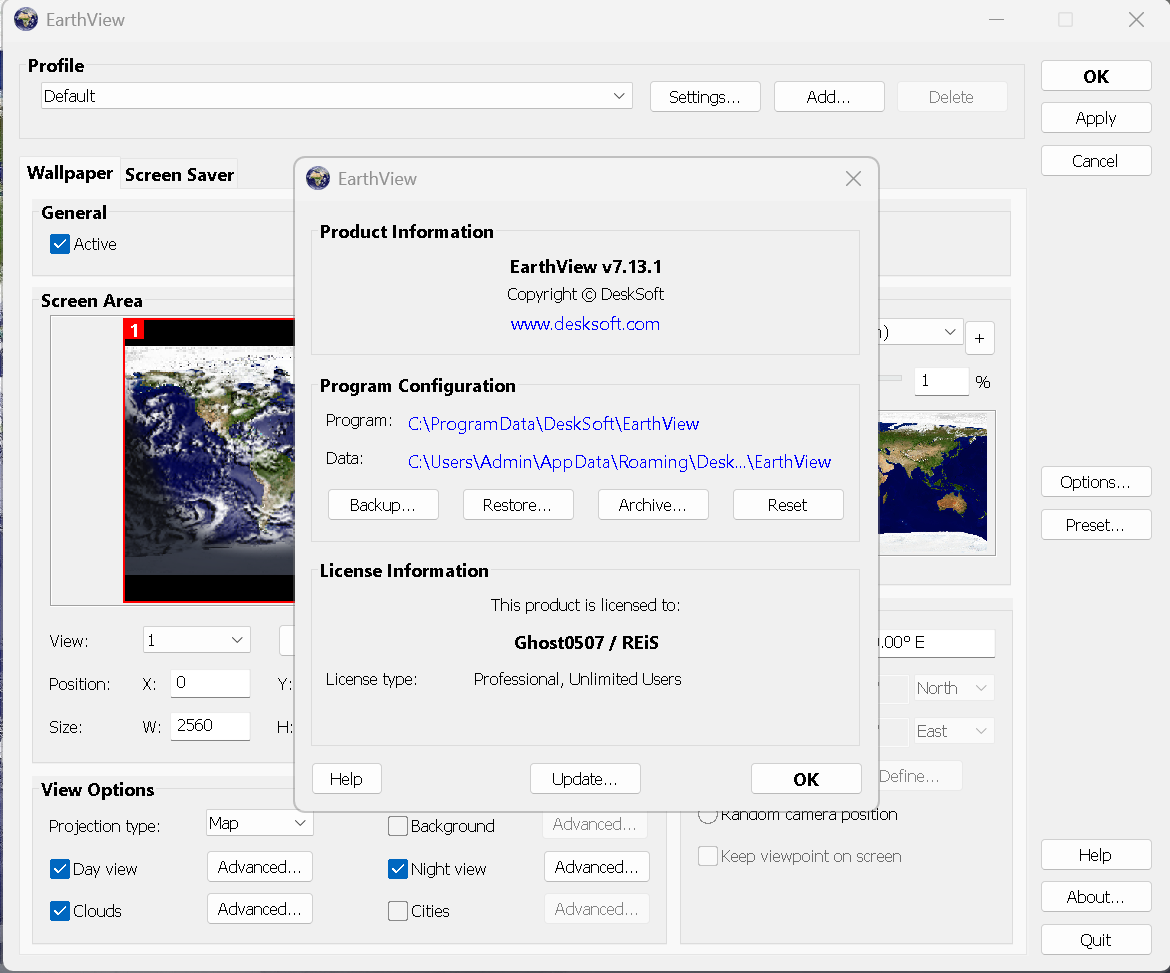Click the percent value input field
1170x973 pixels.
click(942, 381)
